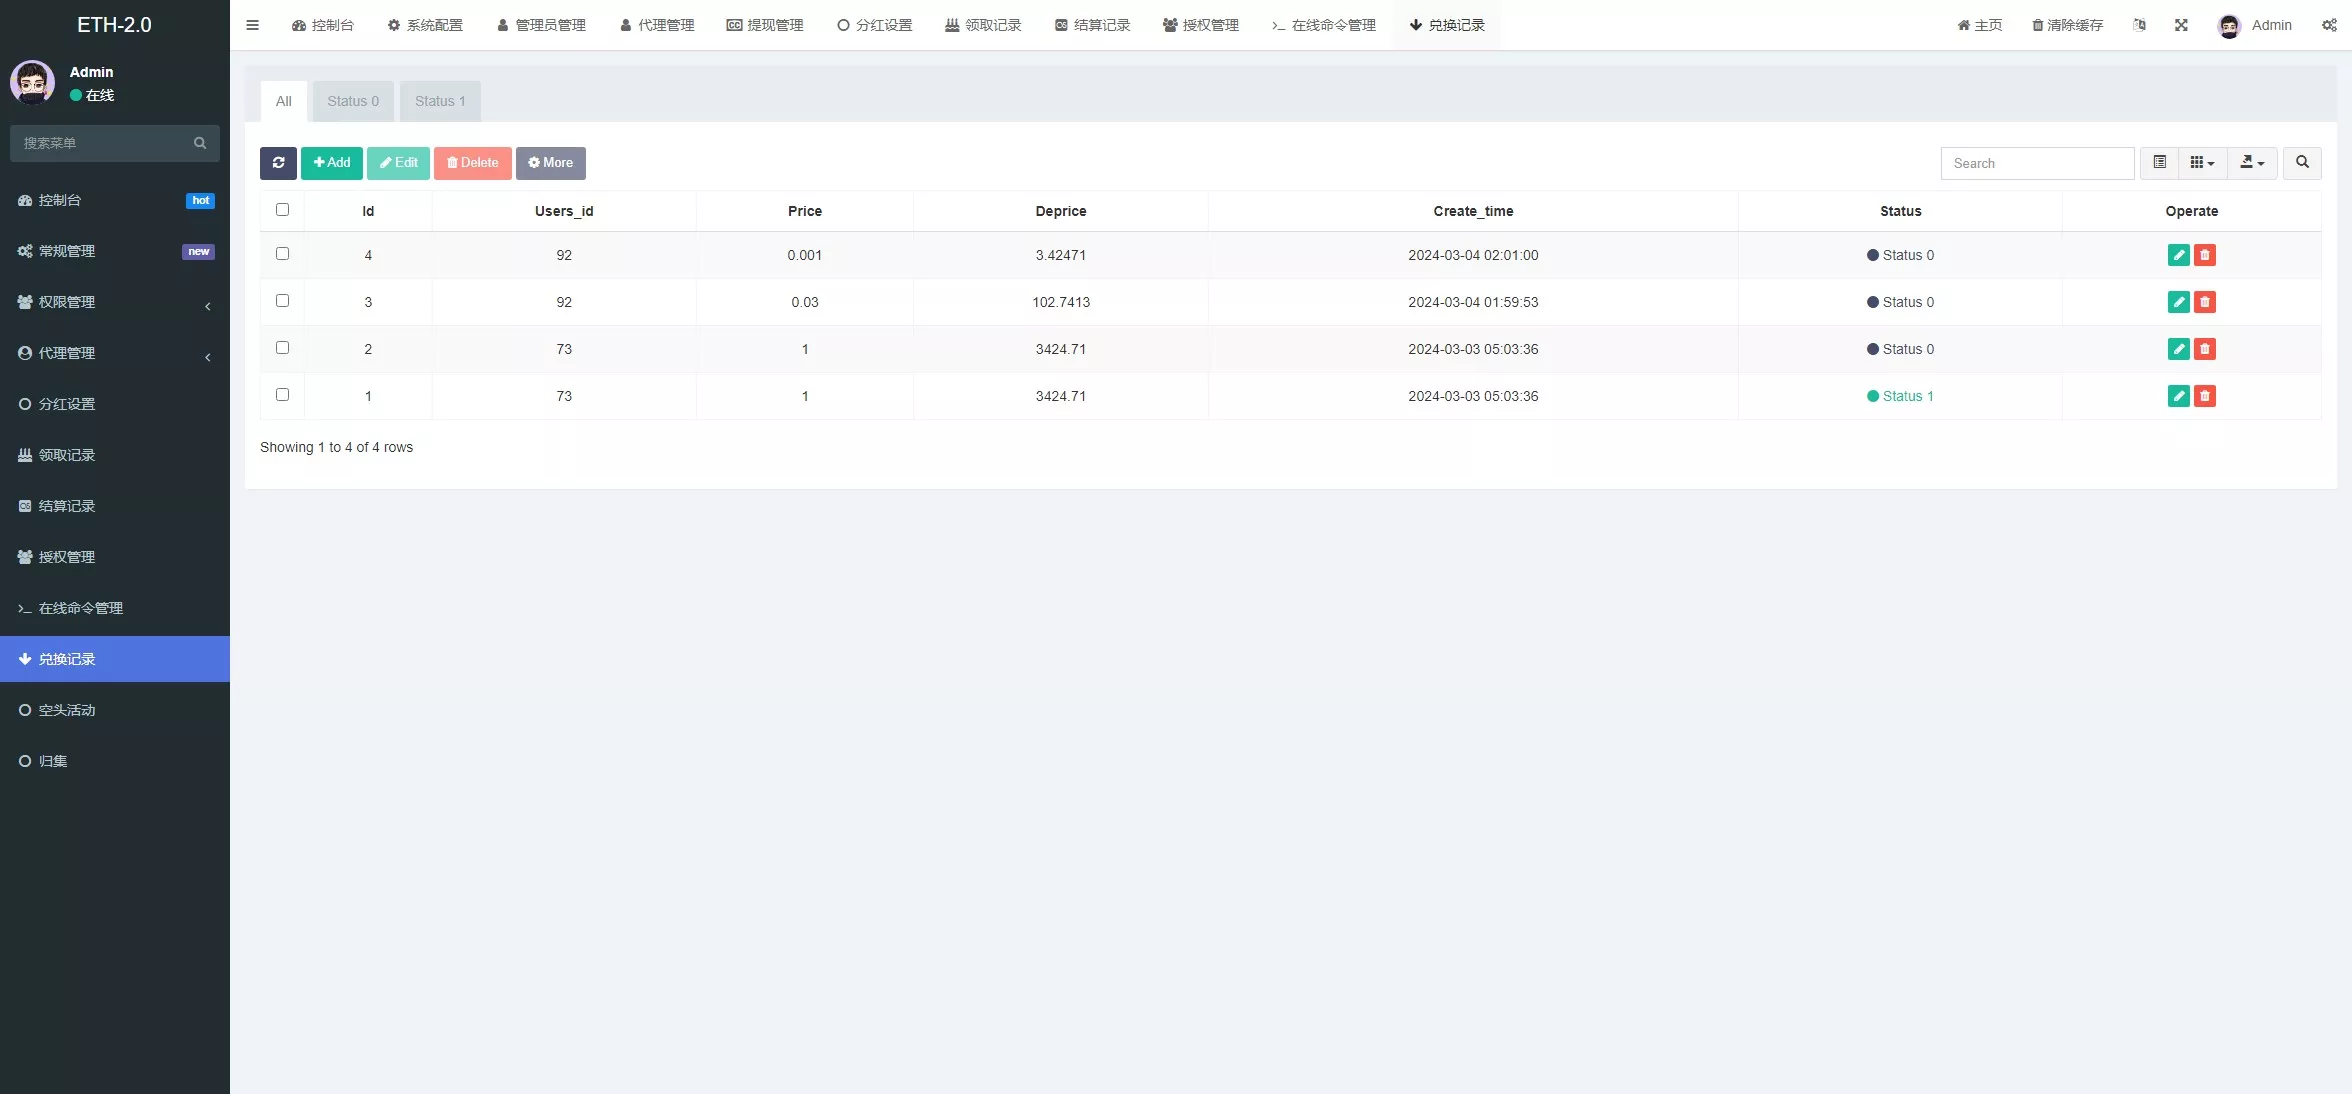Toggle the card view list icon
The height and width of the screenshot is (1094, 2352).
(2160, 163)
